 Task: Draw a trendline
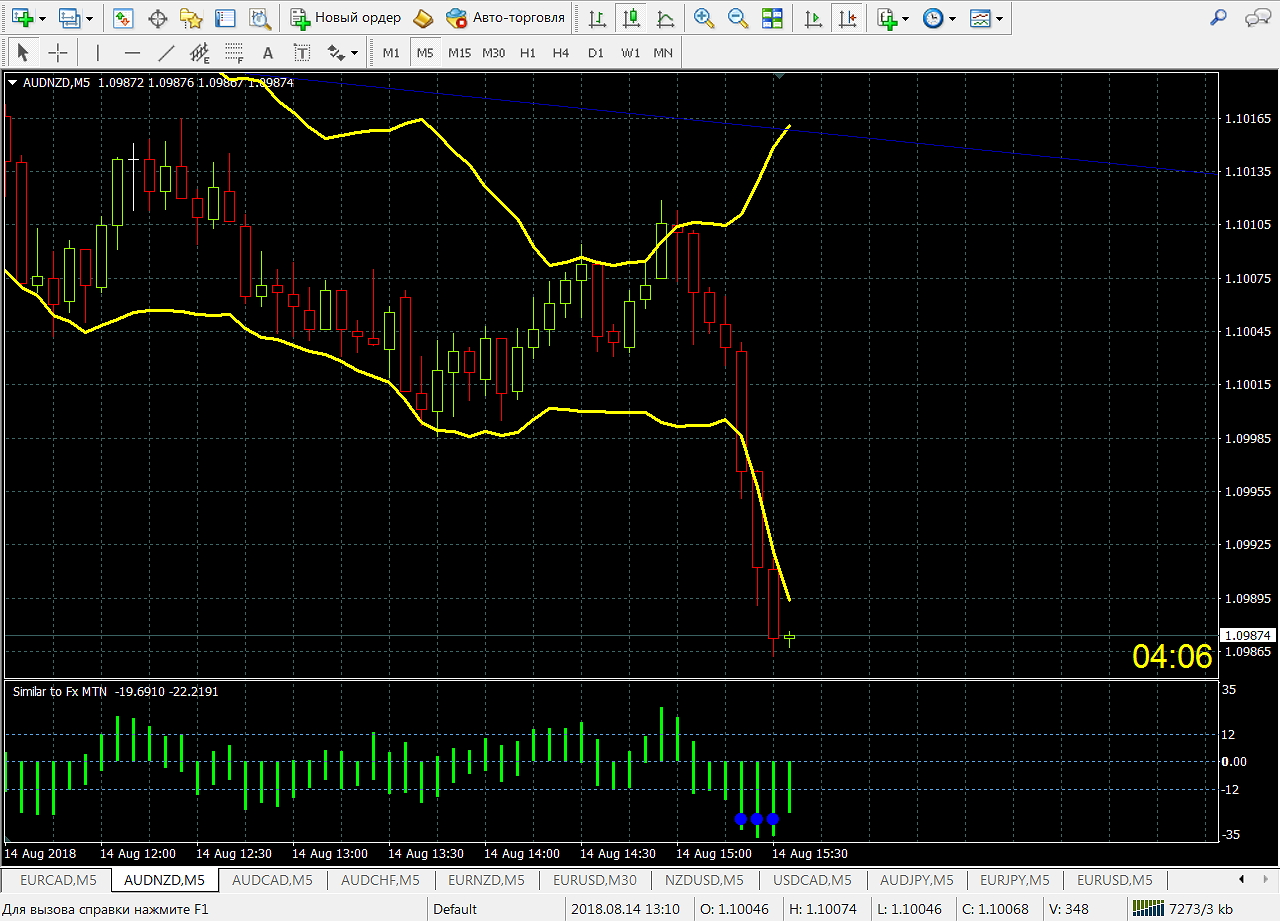pos(166,53)
